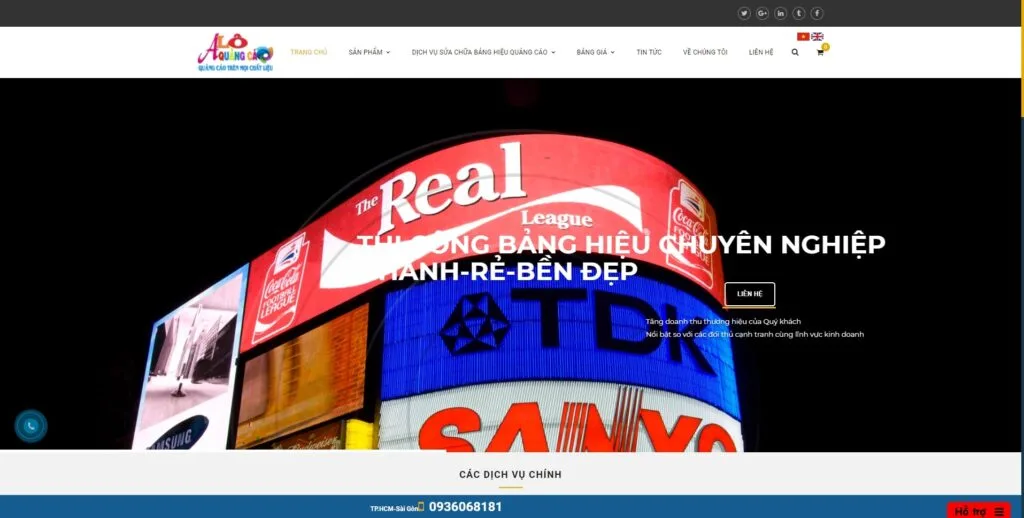
Task: Expand the SẢN PHẨM dropdown chevron
Action: click(x=388, y=52)
